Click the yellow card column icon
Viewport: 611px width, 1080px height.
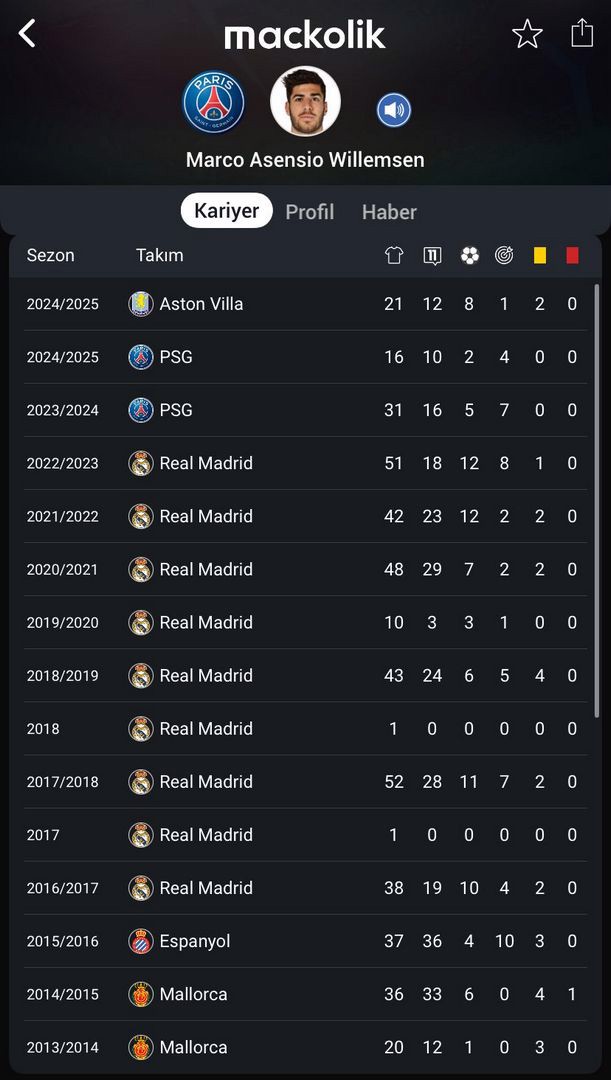coord(540,256)
